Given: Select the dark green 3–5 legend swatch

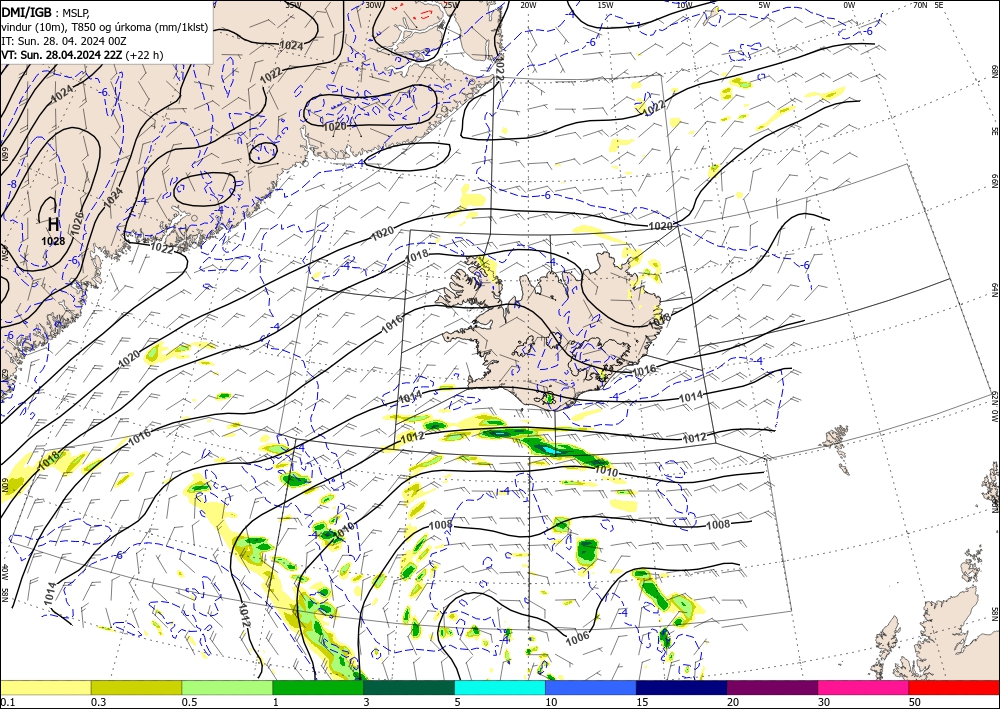Looking at the screenshot, I should point(409,687).
